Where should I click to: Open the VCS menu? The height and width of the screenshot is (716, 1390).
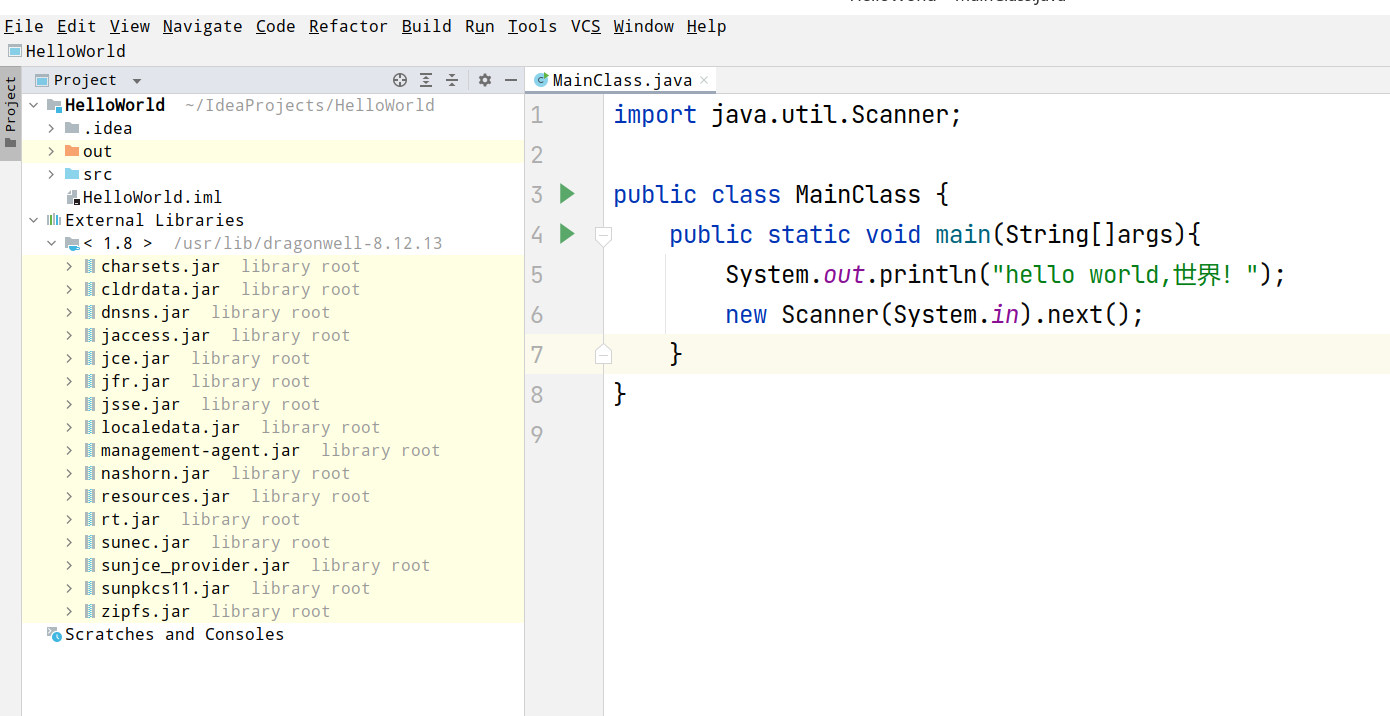click(586, 26)
